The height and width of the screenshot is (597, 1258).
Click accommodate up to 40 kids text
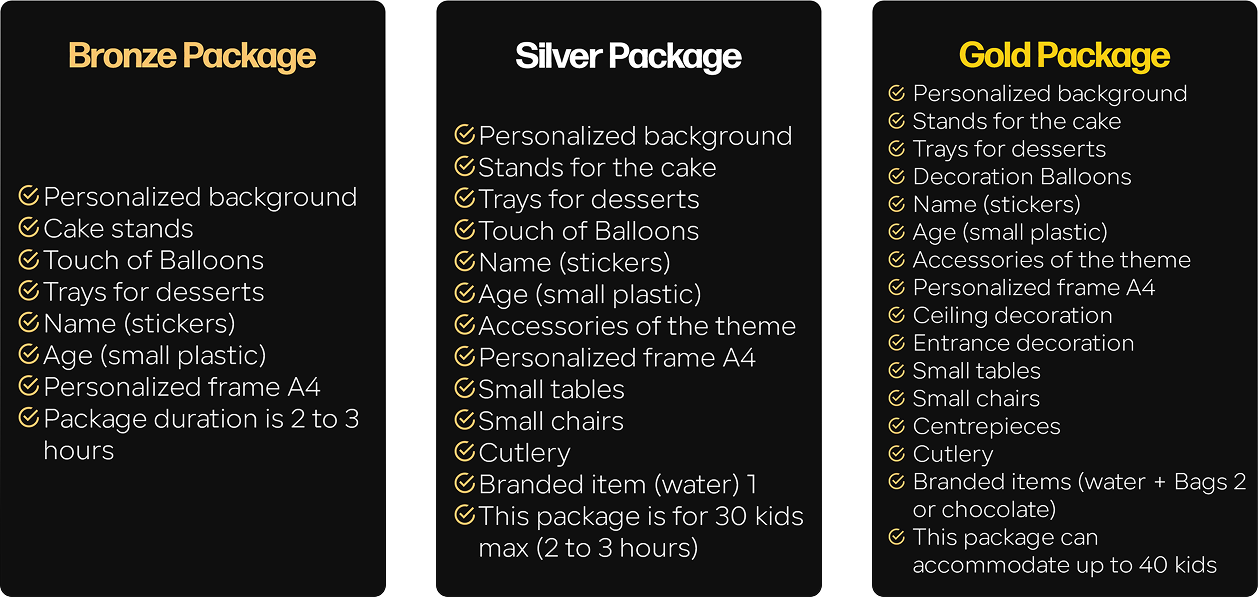tap(1064, 565)
